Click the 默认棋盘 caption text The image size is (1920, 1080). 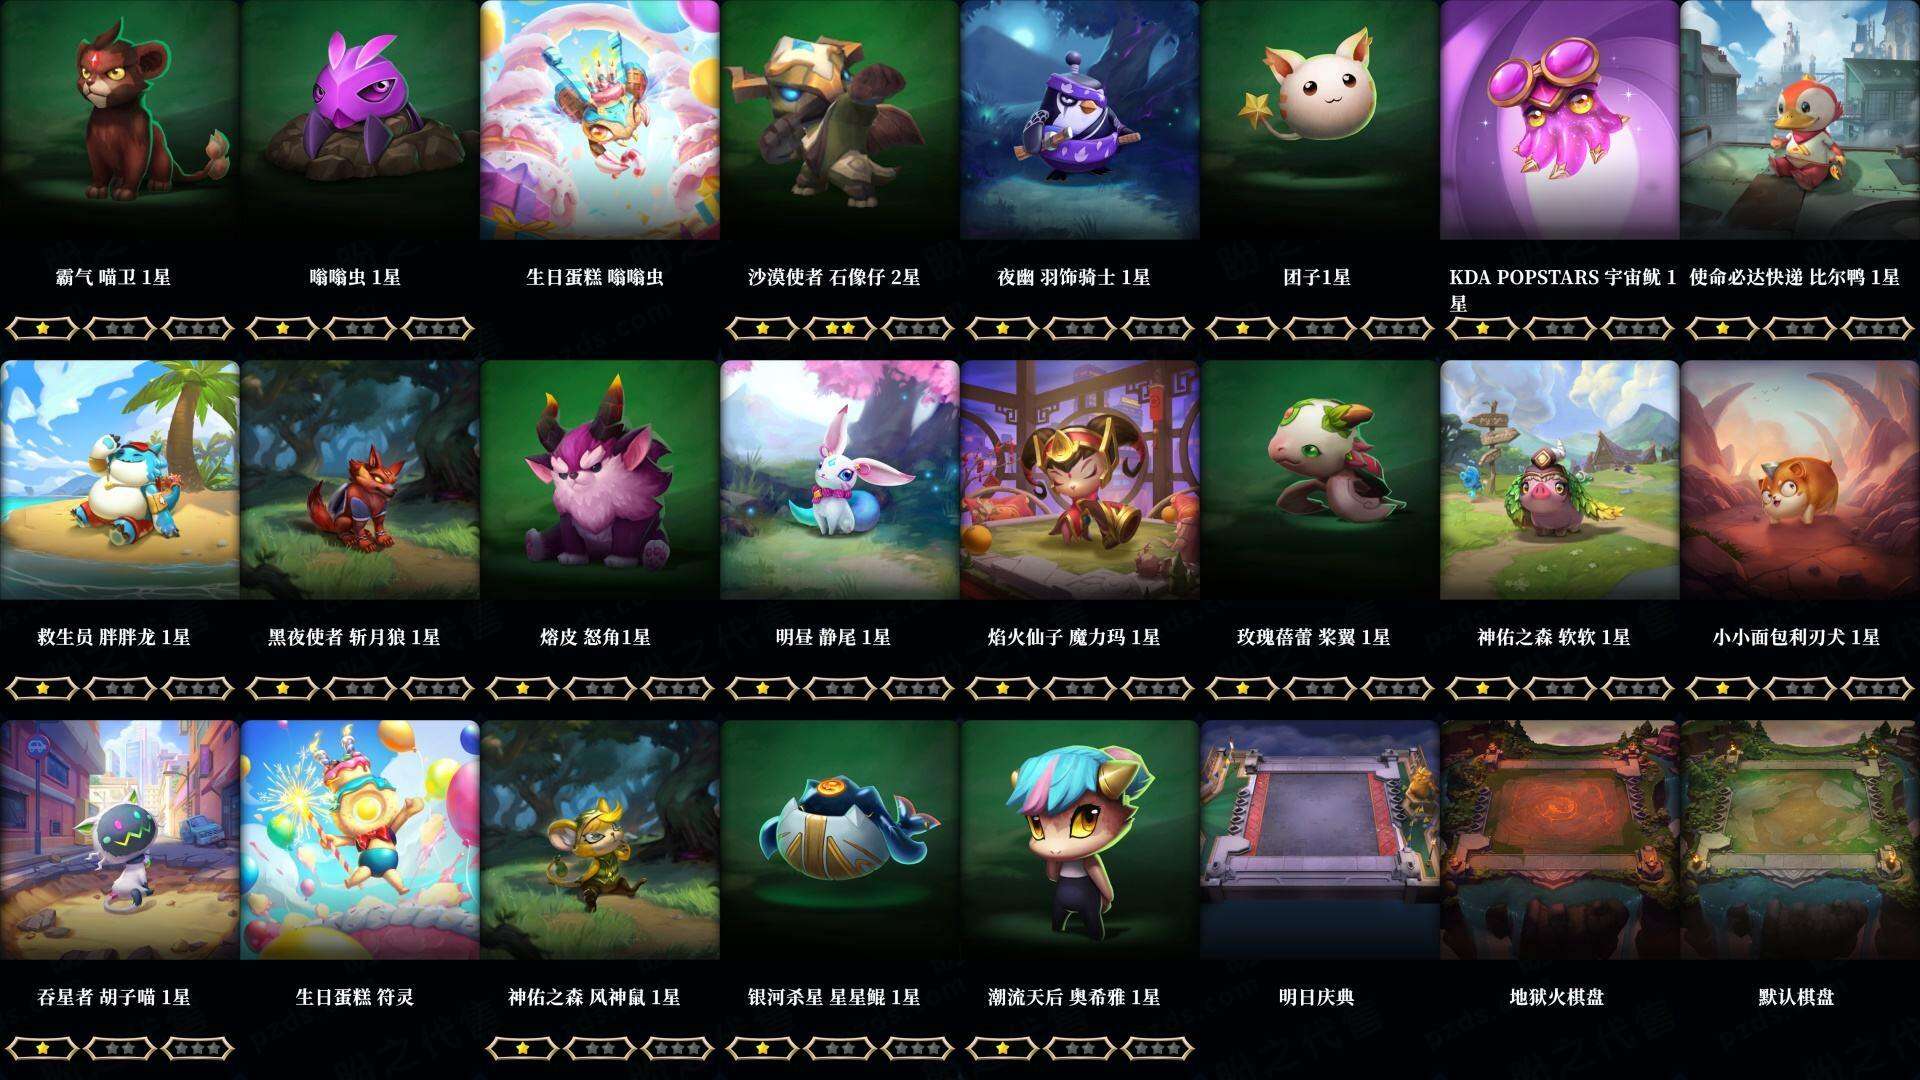click(x=1796, y=997)
